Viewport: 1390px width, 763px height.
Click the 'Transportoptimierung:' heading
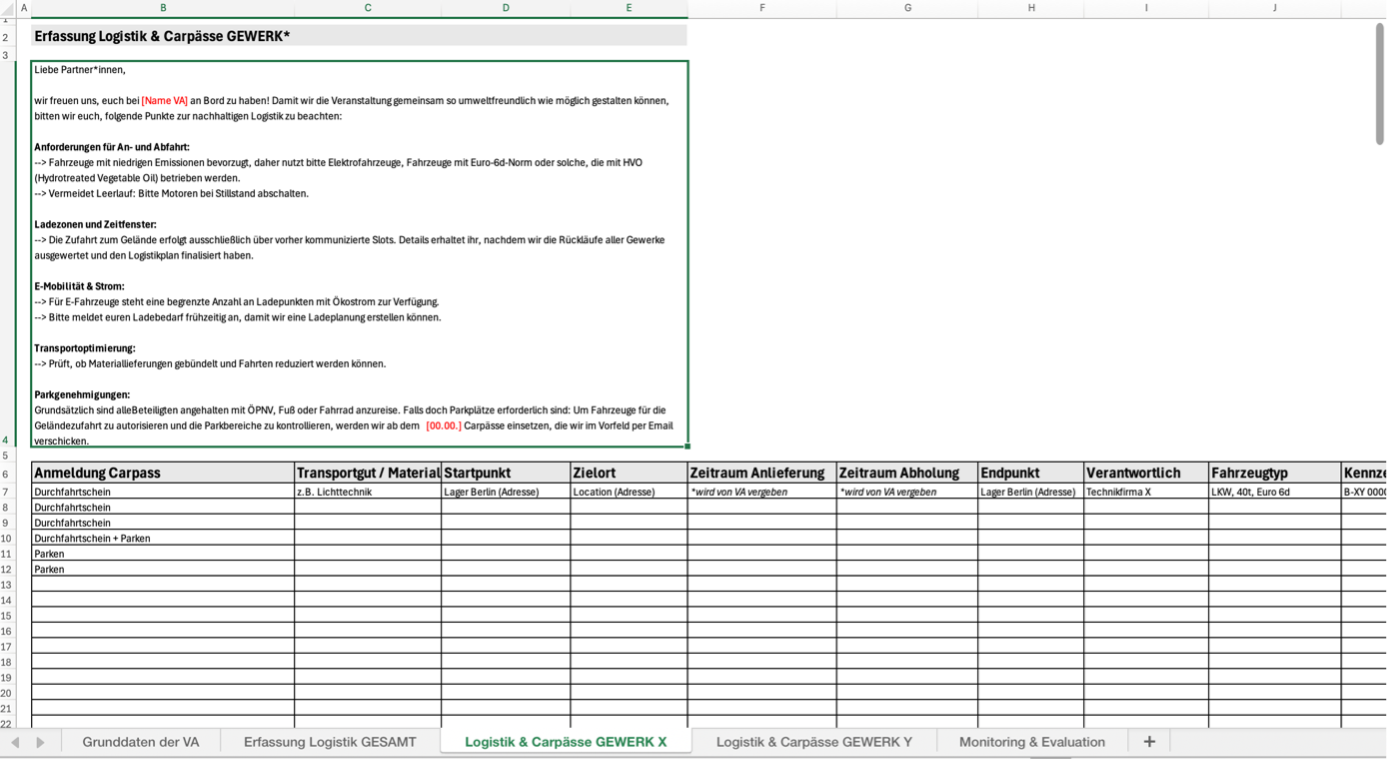pyautogui.click(x=85, y=348)
